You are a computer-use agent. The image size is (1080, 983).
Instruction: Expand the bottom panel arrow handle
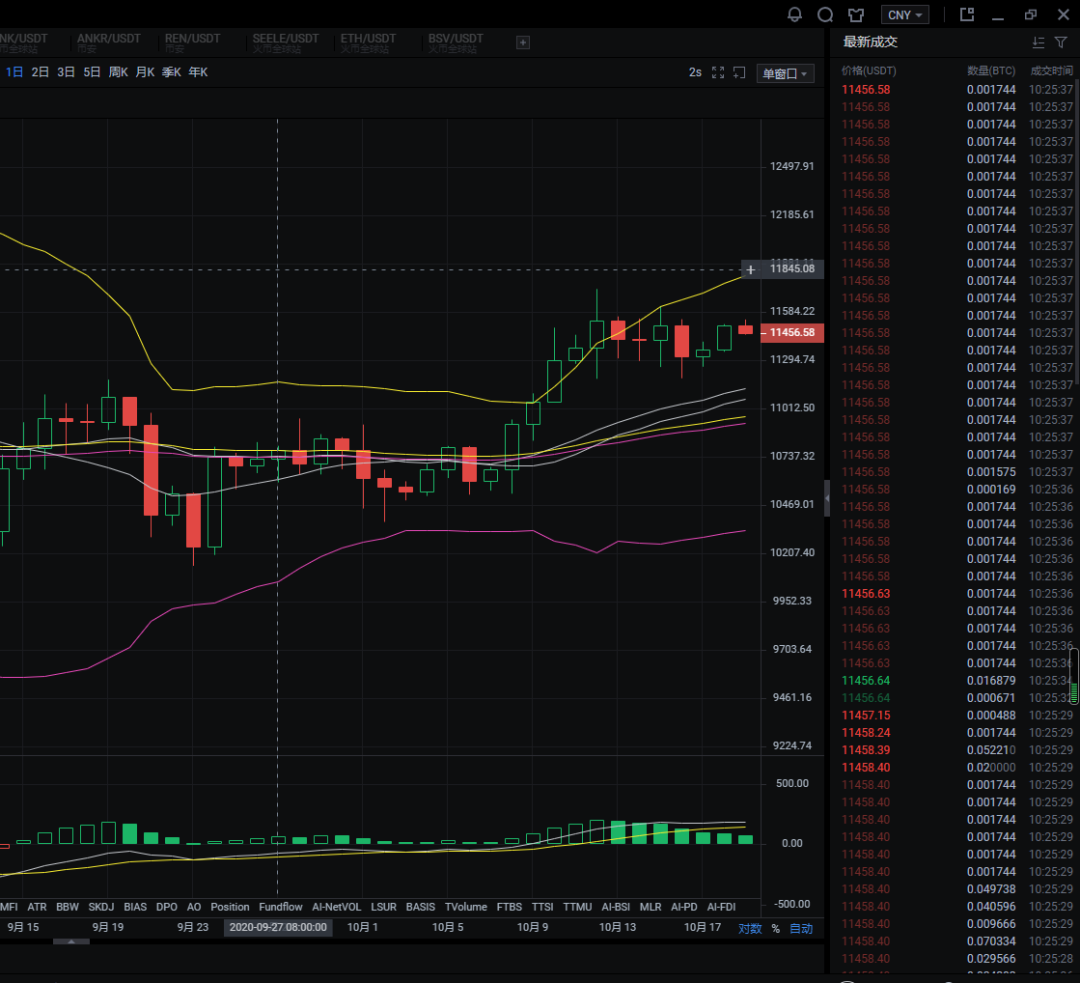tap(71, 942)
